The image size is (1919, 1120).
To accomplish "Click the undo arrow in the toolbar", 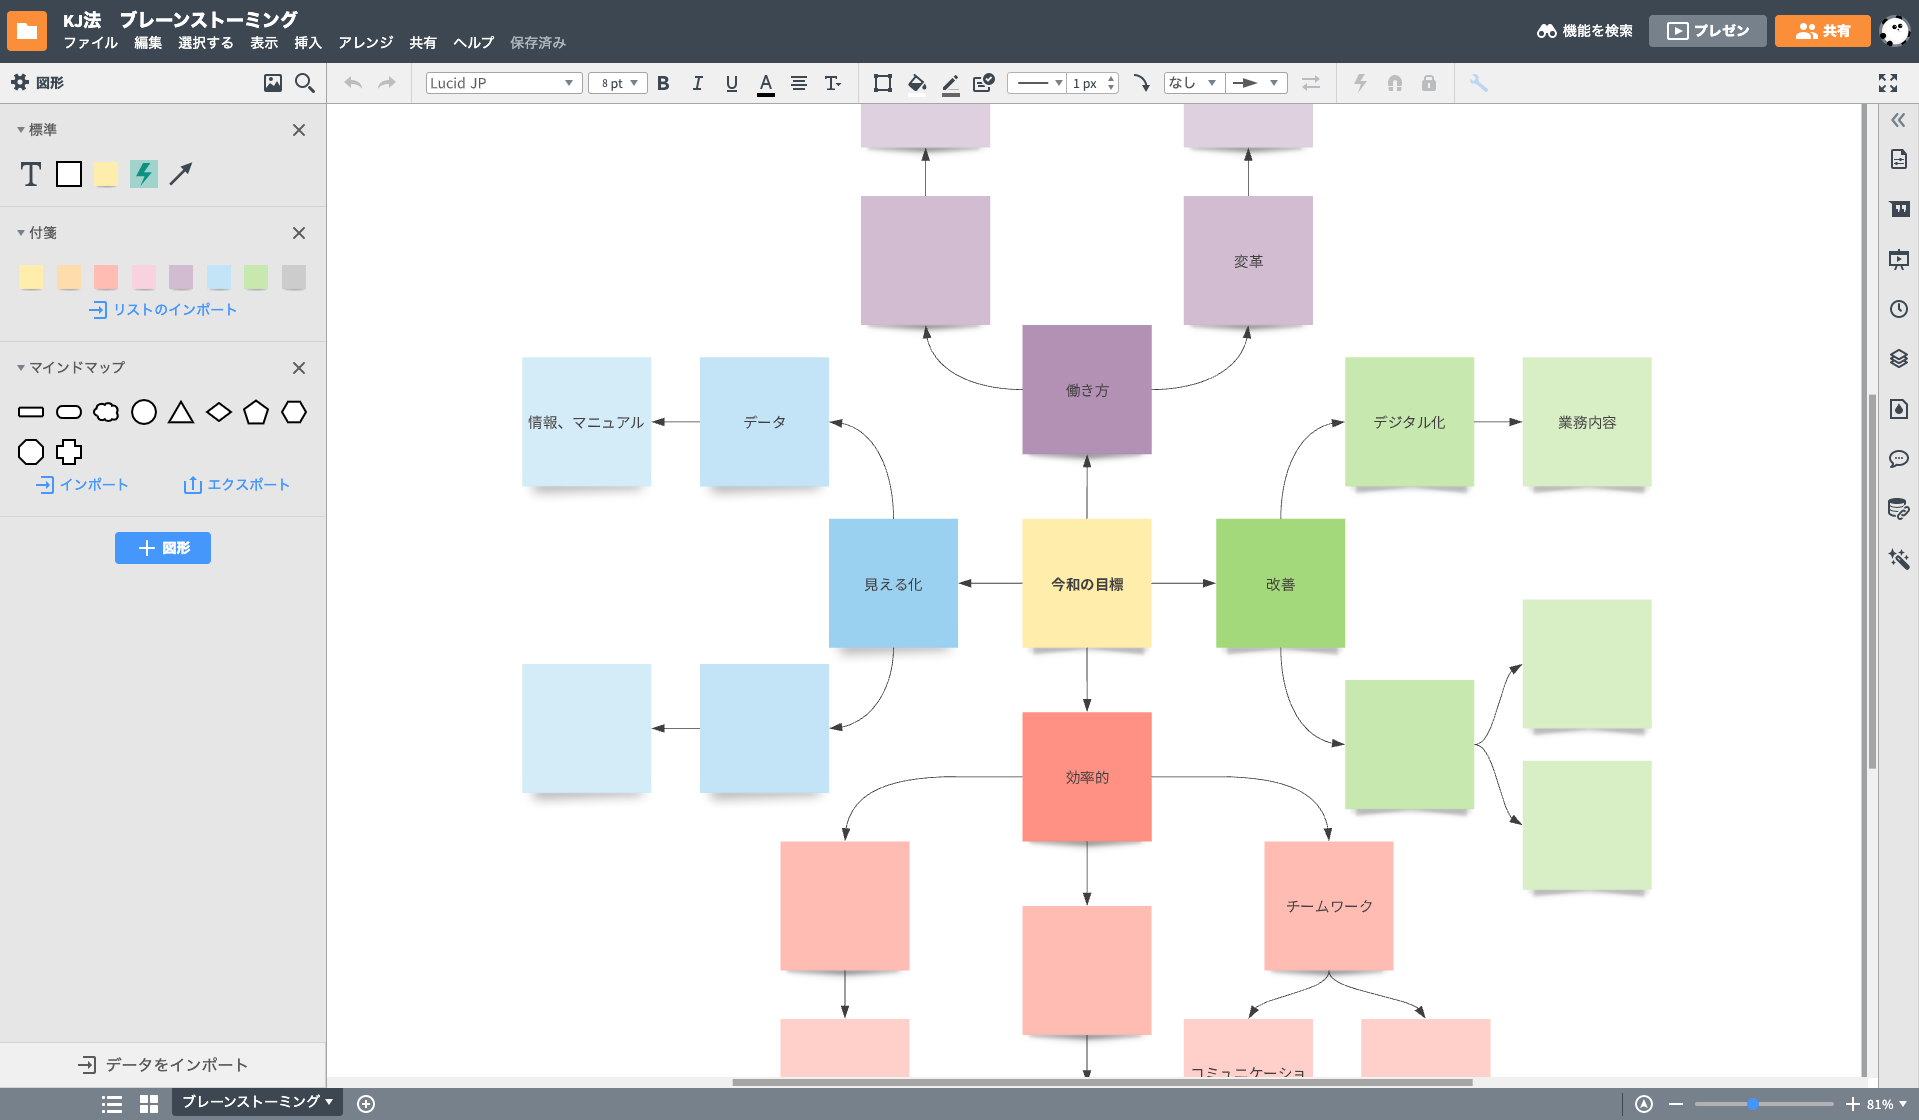I will click(x=352, y=83).
